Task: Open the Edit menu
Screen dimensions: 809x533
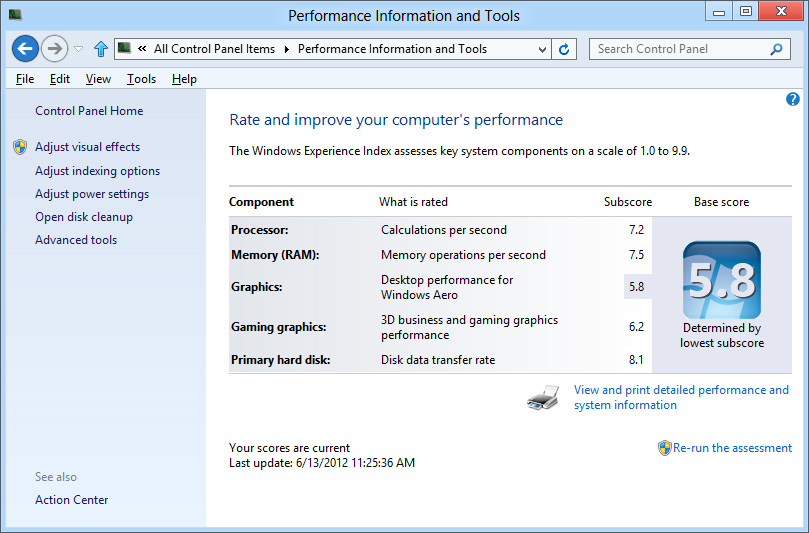Action: (60, 79)
